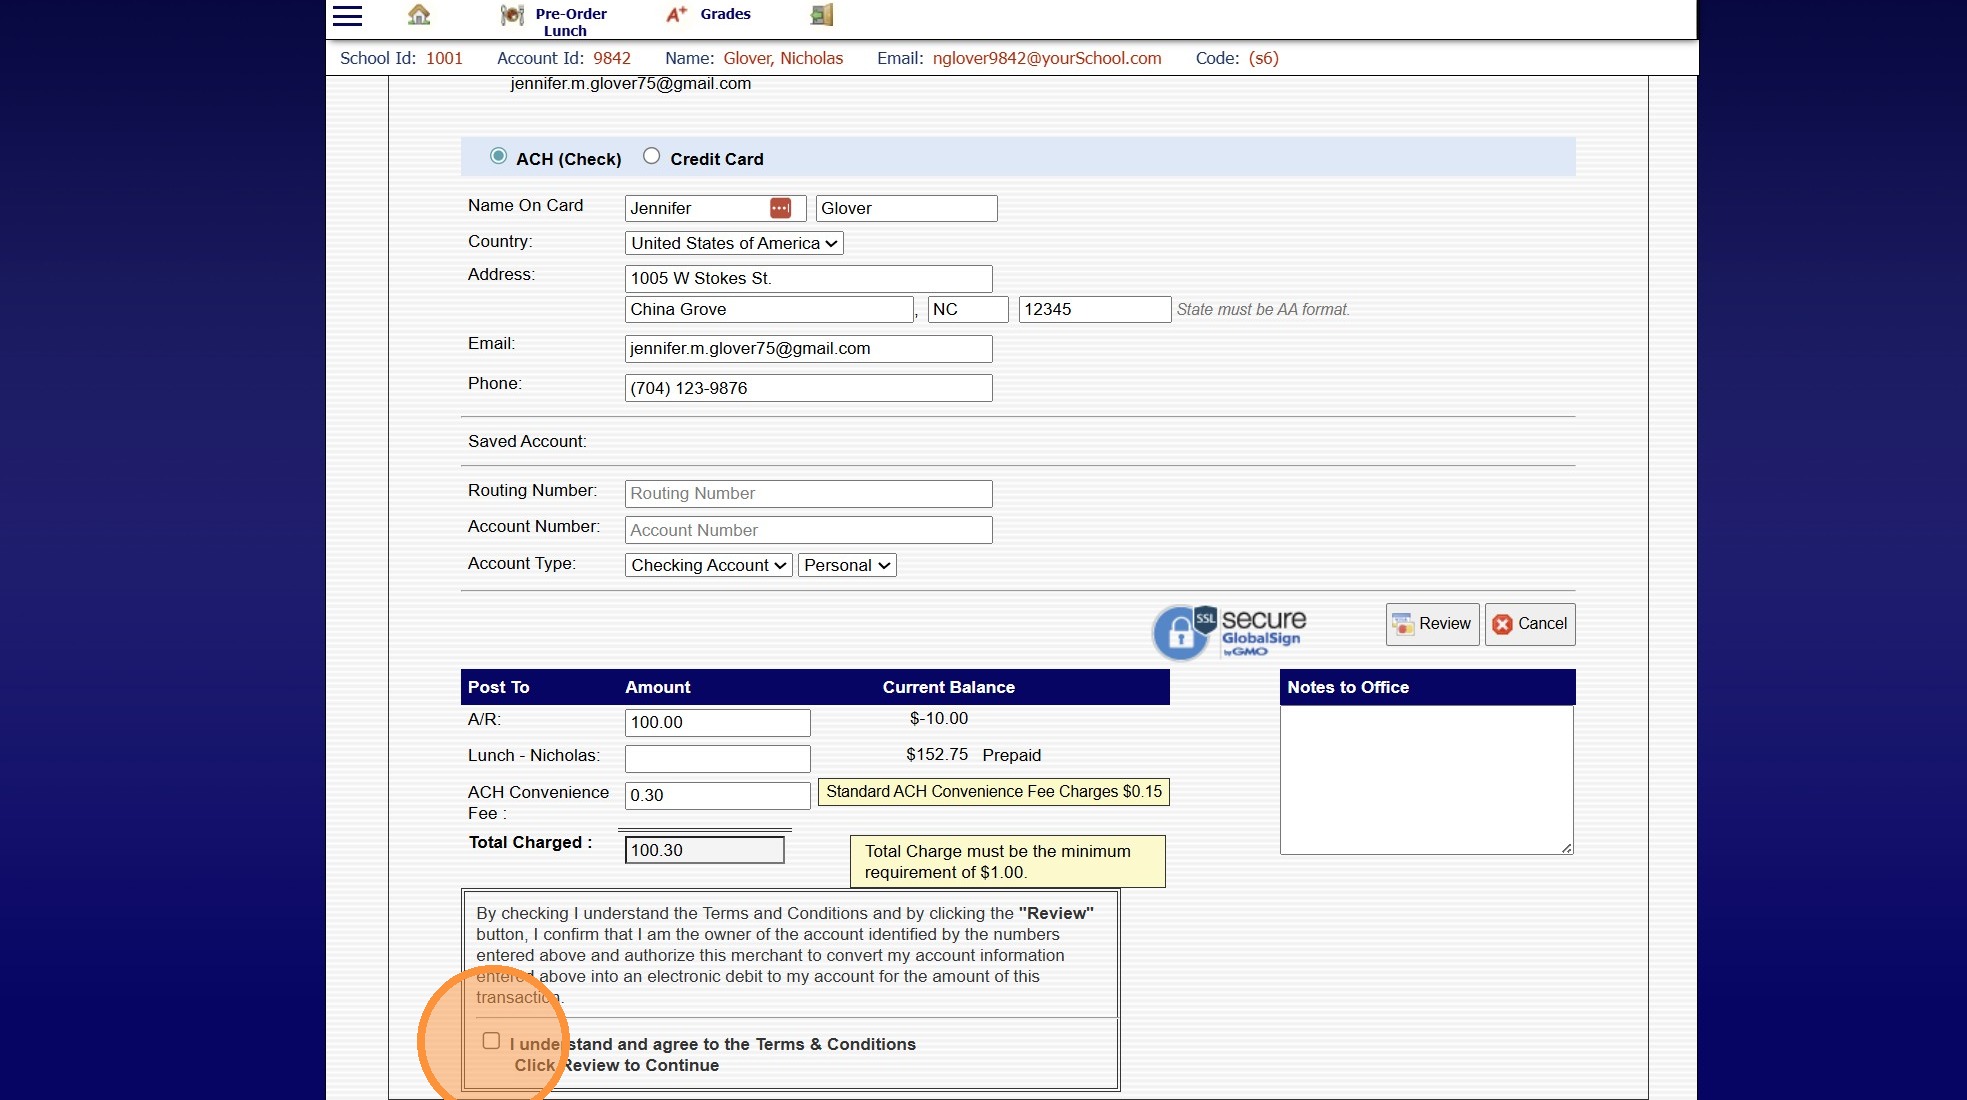
Task: Click the exit door logout icon
Action: point(822,15)
